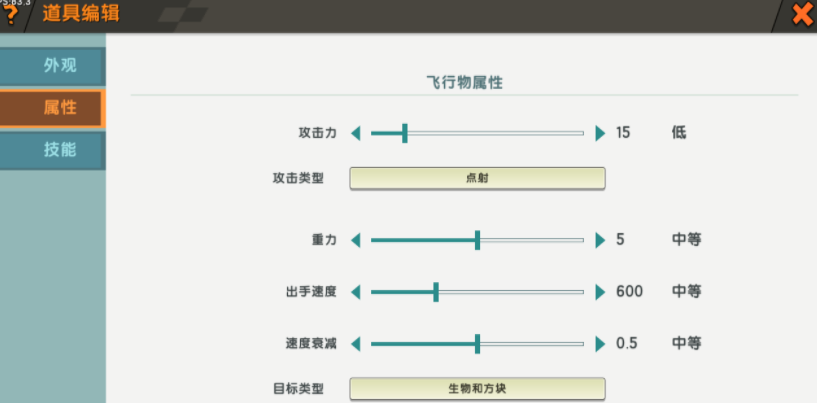Click the 速度衰减 slider handle
The image size is (817, 403).
click(478, 344)
